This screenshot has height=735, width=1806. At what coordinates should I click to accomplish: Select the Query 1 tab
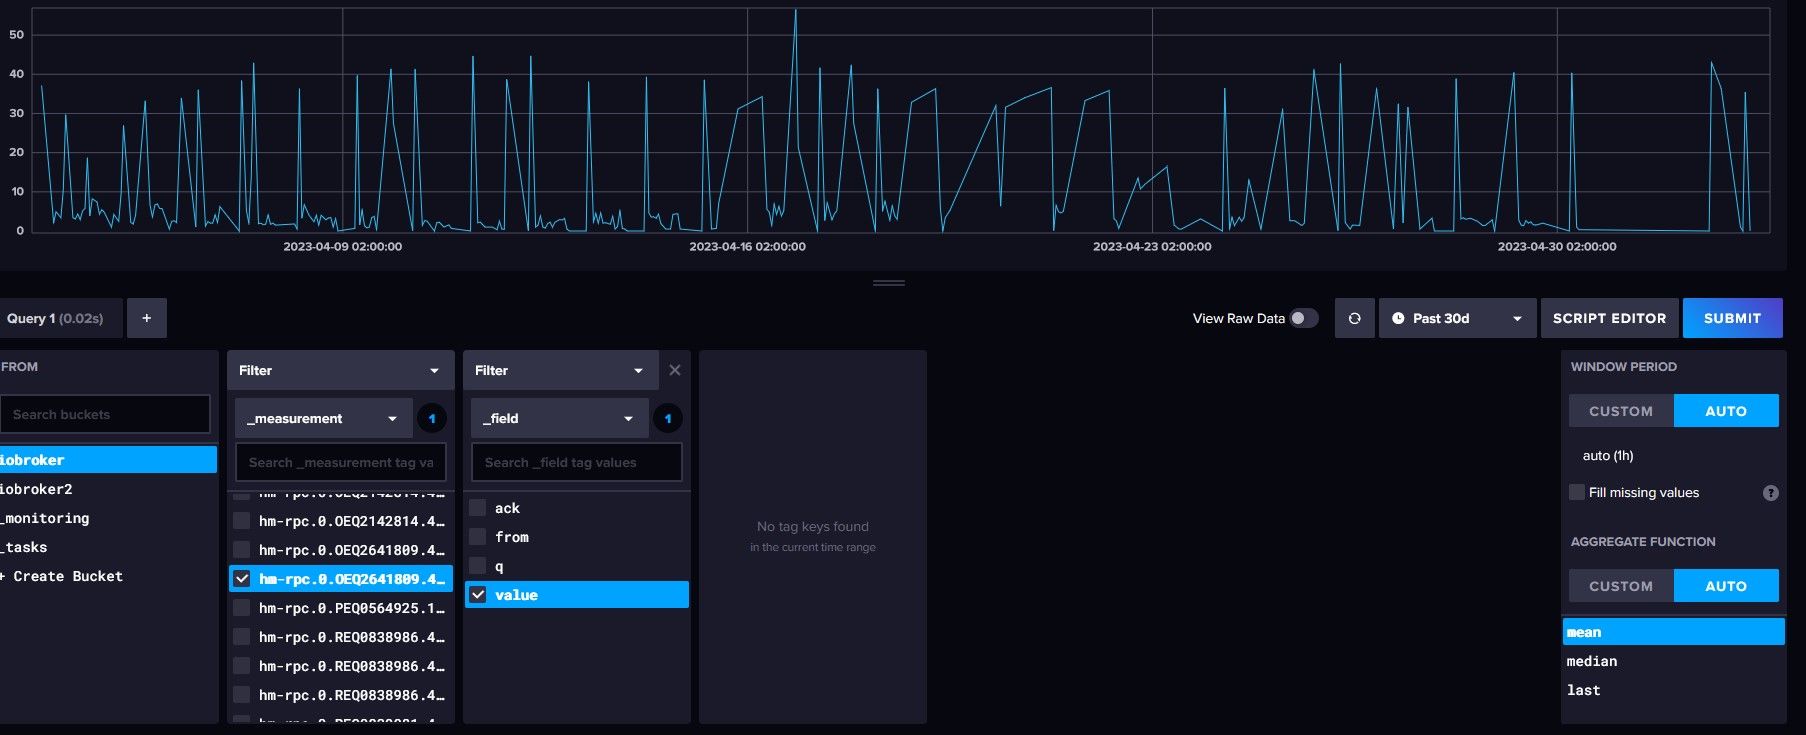[60, 318]
